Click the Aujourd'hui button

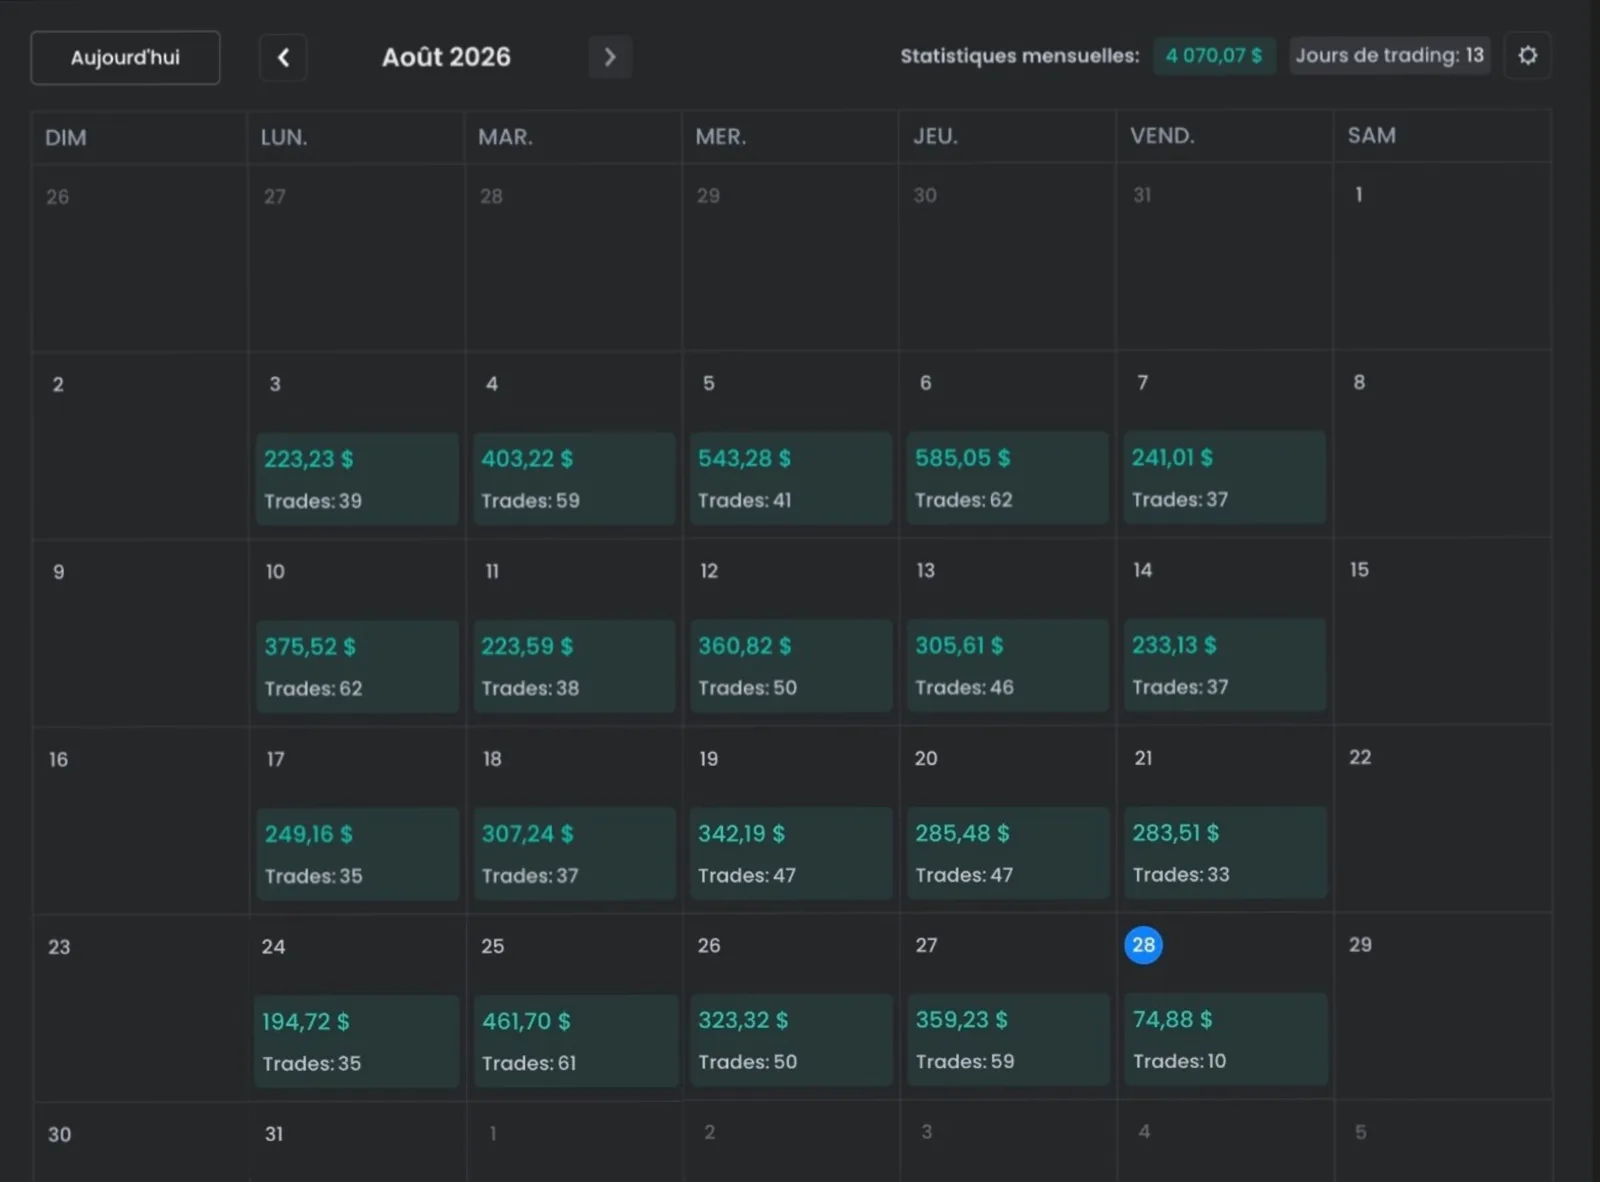pos(125,58)
